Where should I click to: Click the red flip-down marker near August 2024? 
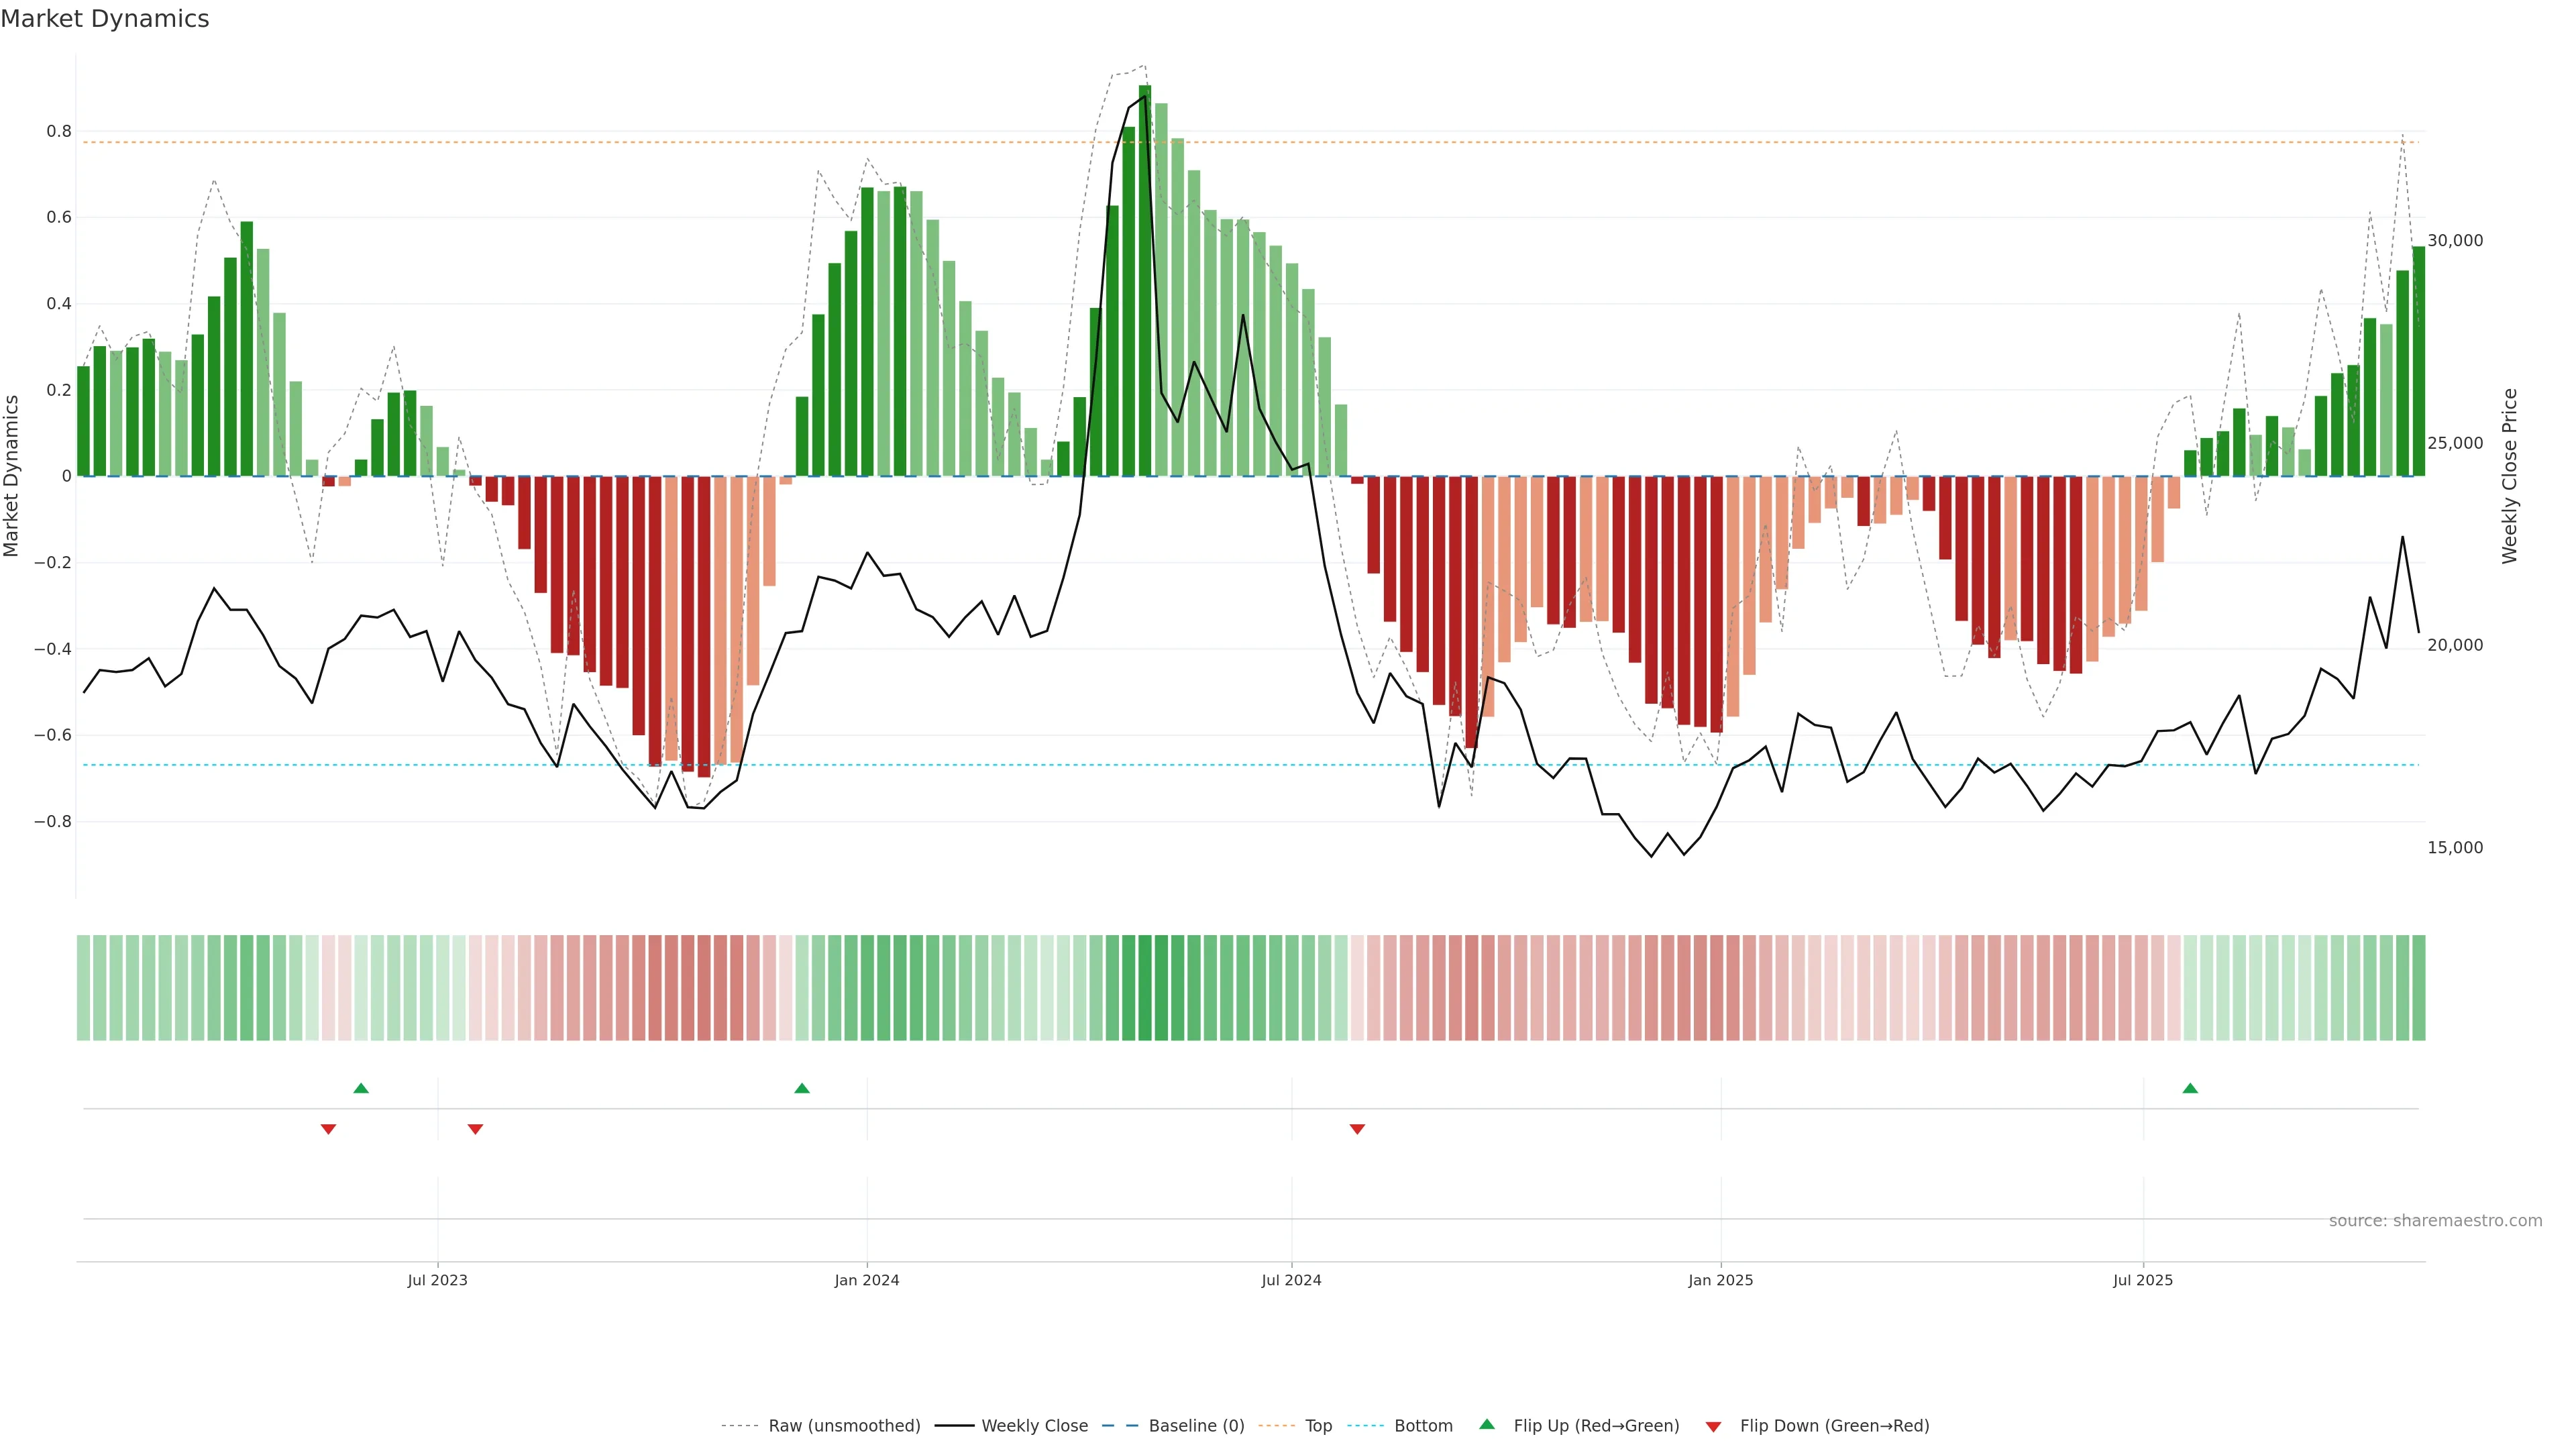point(1357,1129)
